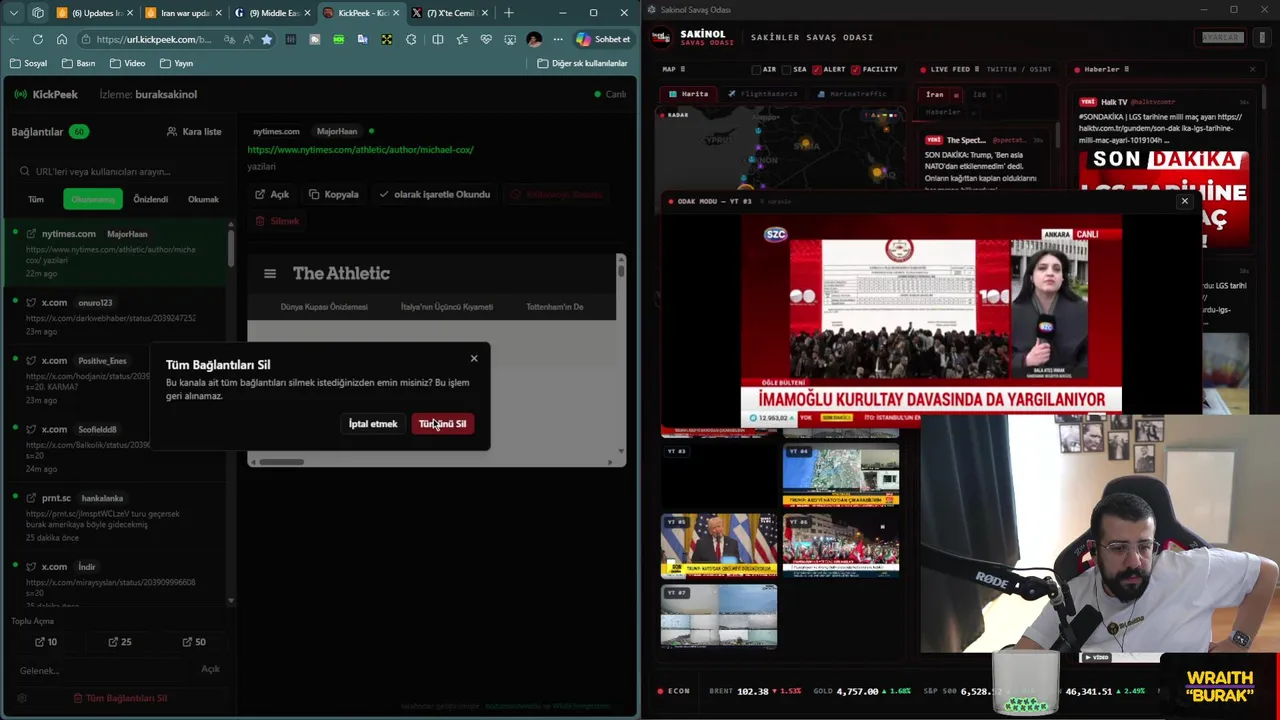Close the Tüm Bağlantıları Sil dialog

tap(474, 358)
